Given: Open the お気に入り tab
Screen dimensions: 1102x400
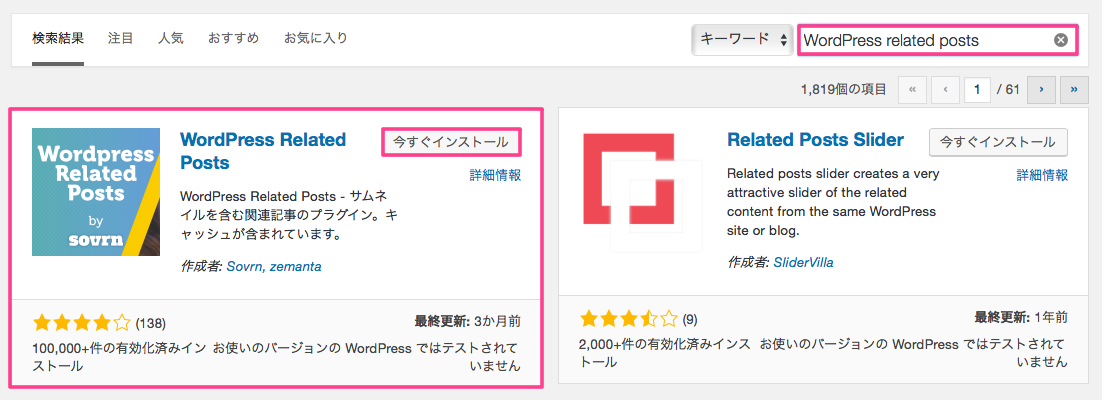Looking at the screenshot, I should click(x=316, y=38).
